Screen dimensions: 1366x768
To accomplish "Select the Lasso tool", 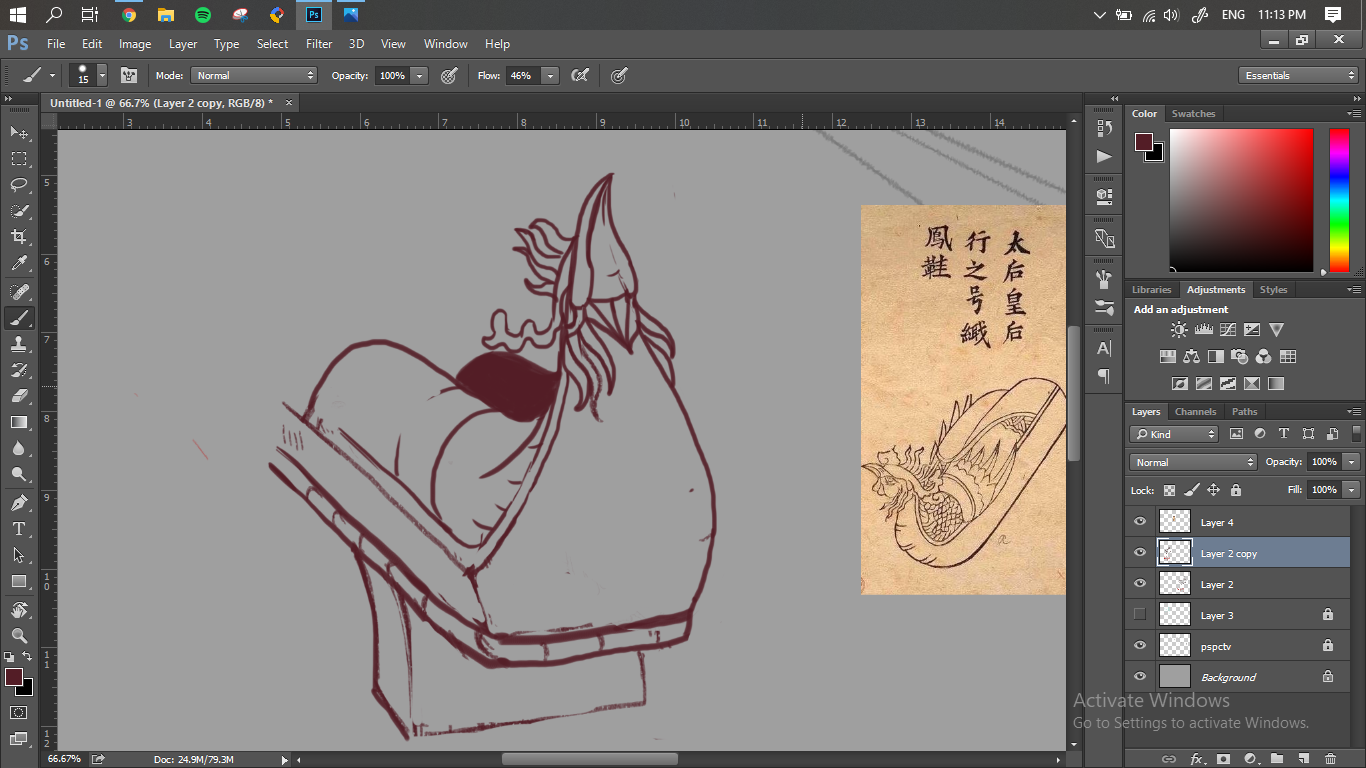I will coord(19,185).
